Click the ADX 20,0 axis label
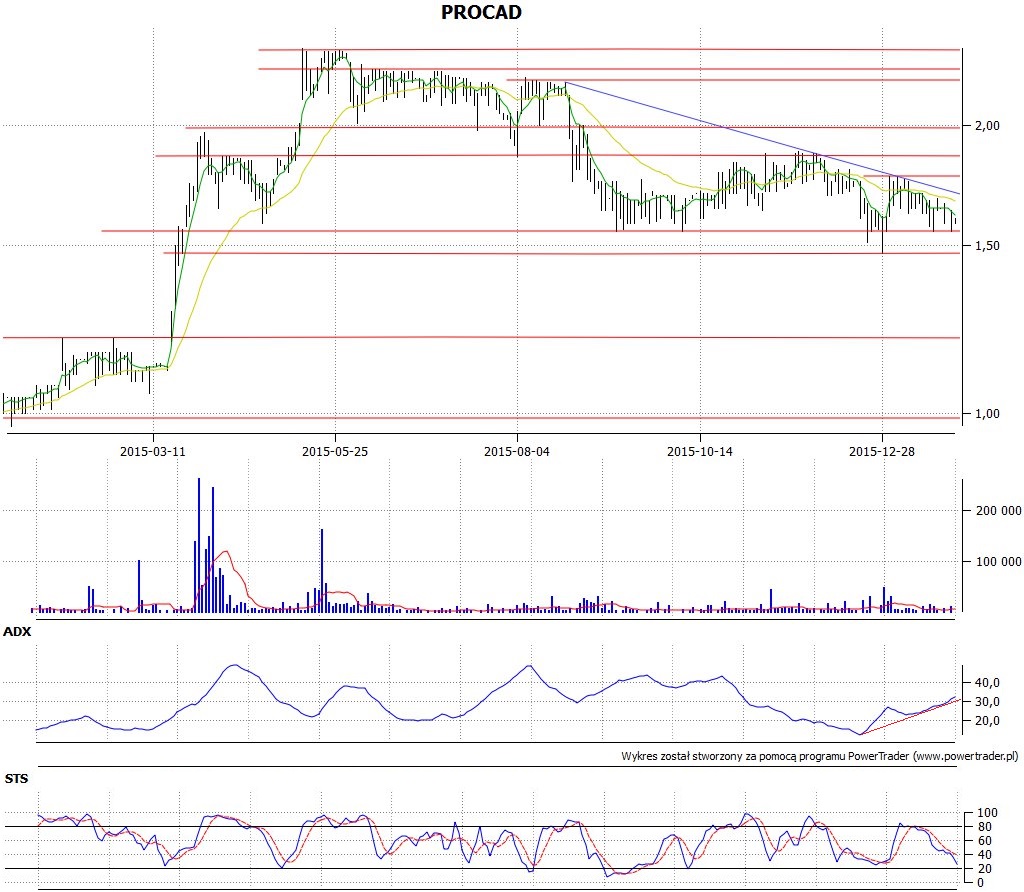The width and height of the screenshot is (1024, 892). coord(987,720)
